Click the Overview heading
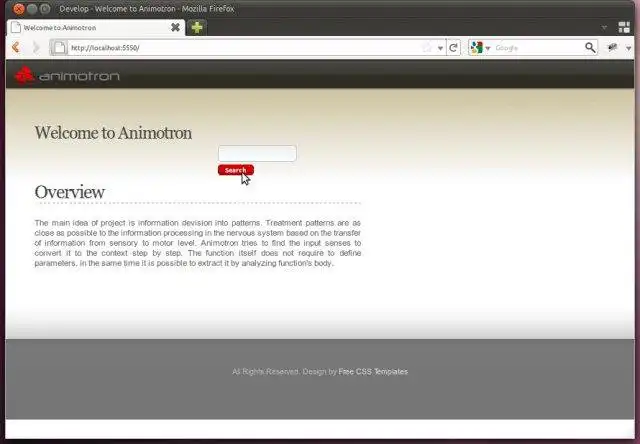 (70, 192)
